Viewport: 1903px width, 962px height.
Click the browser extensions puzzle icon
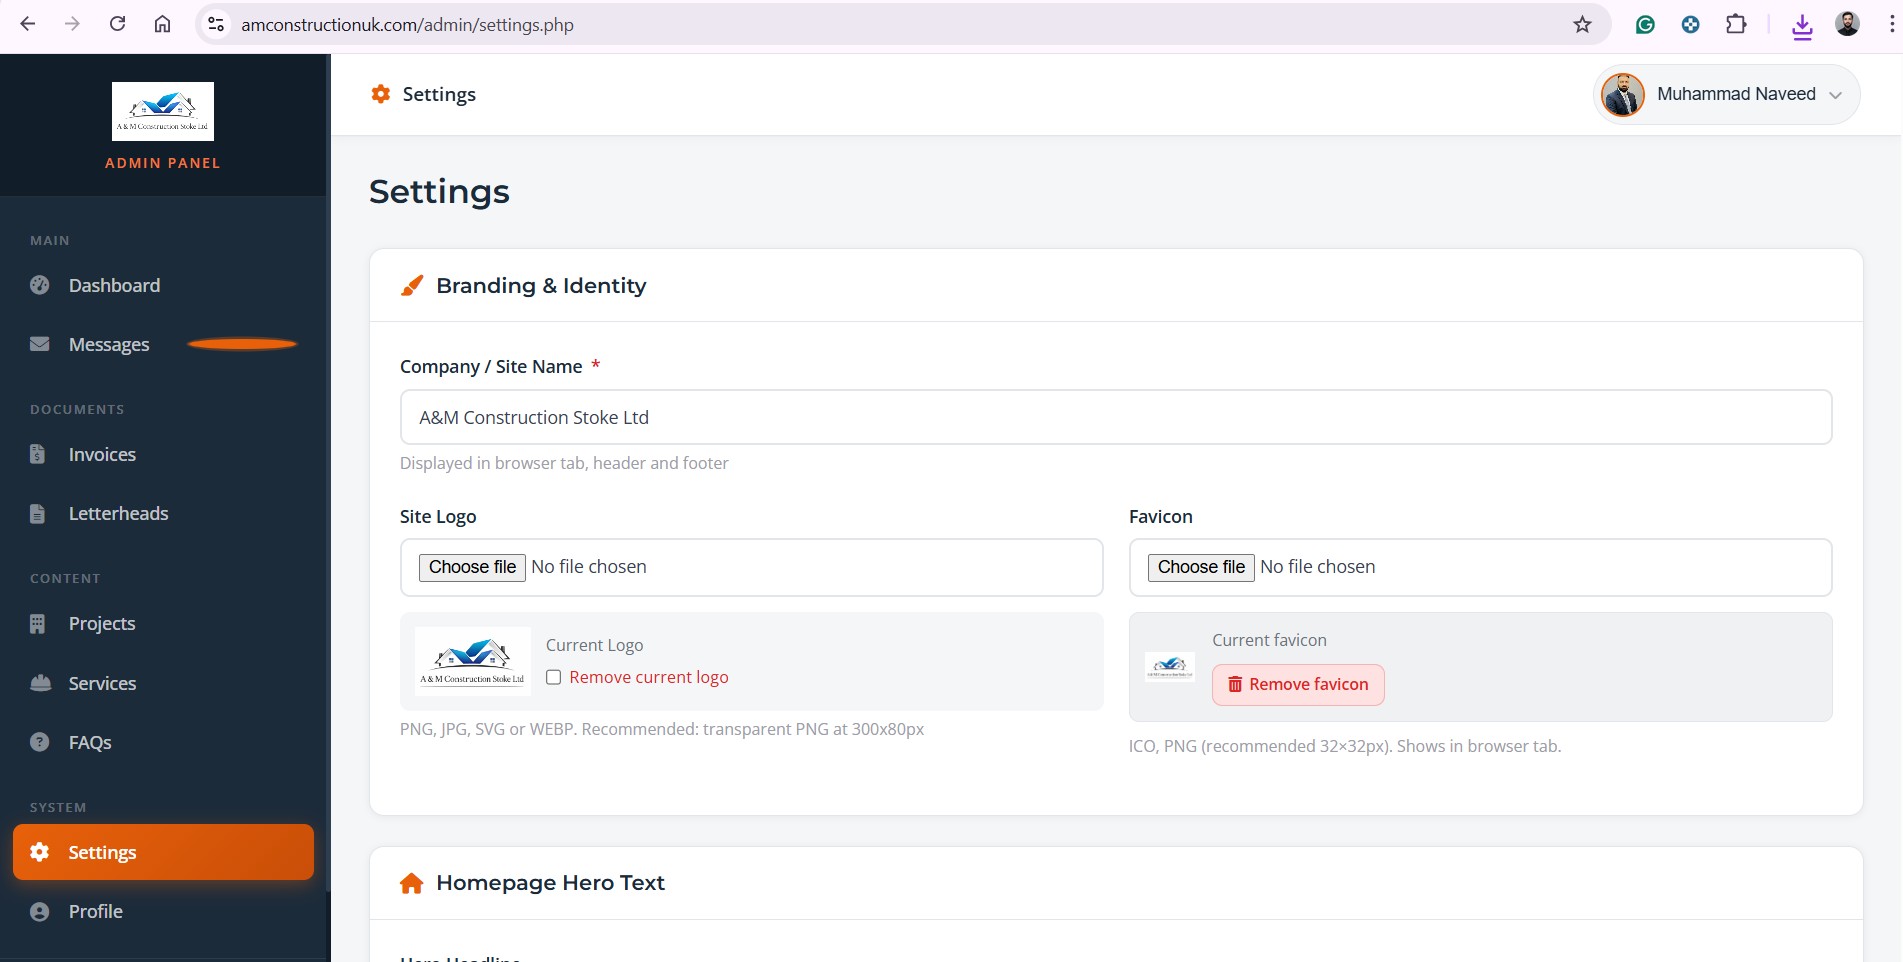click(x=1736, y=25)
